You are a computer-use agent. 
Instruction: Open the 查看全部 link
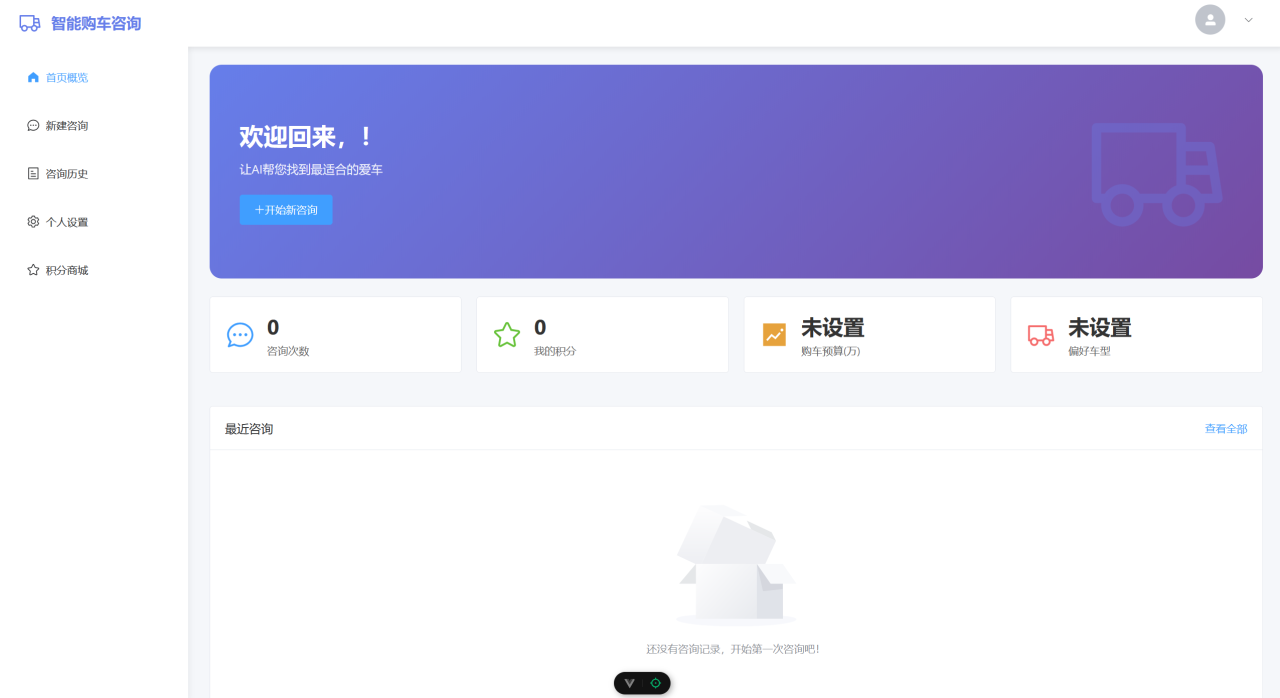1226,429
